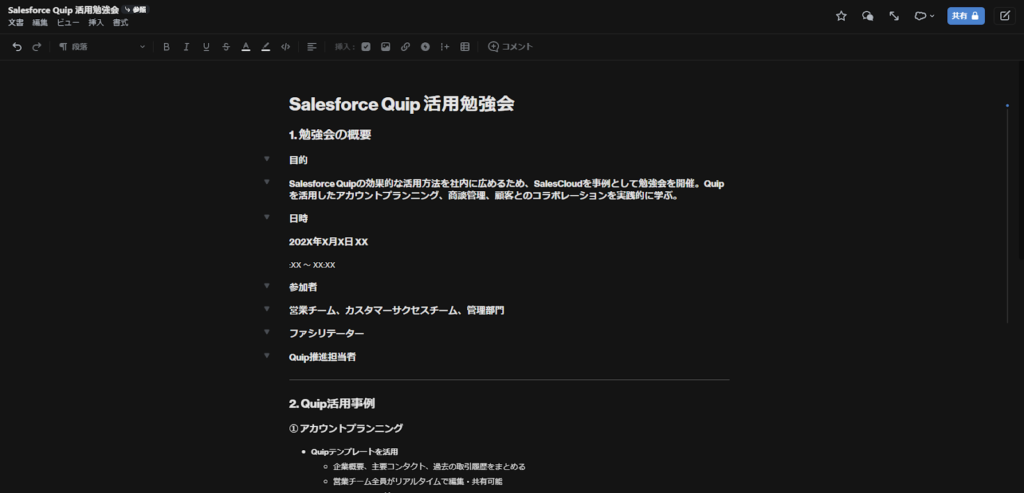Open the Salesforce cloud dropdown
Viewport: 1024px width, 493px height.
924,16
